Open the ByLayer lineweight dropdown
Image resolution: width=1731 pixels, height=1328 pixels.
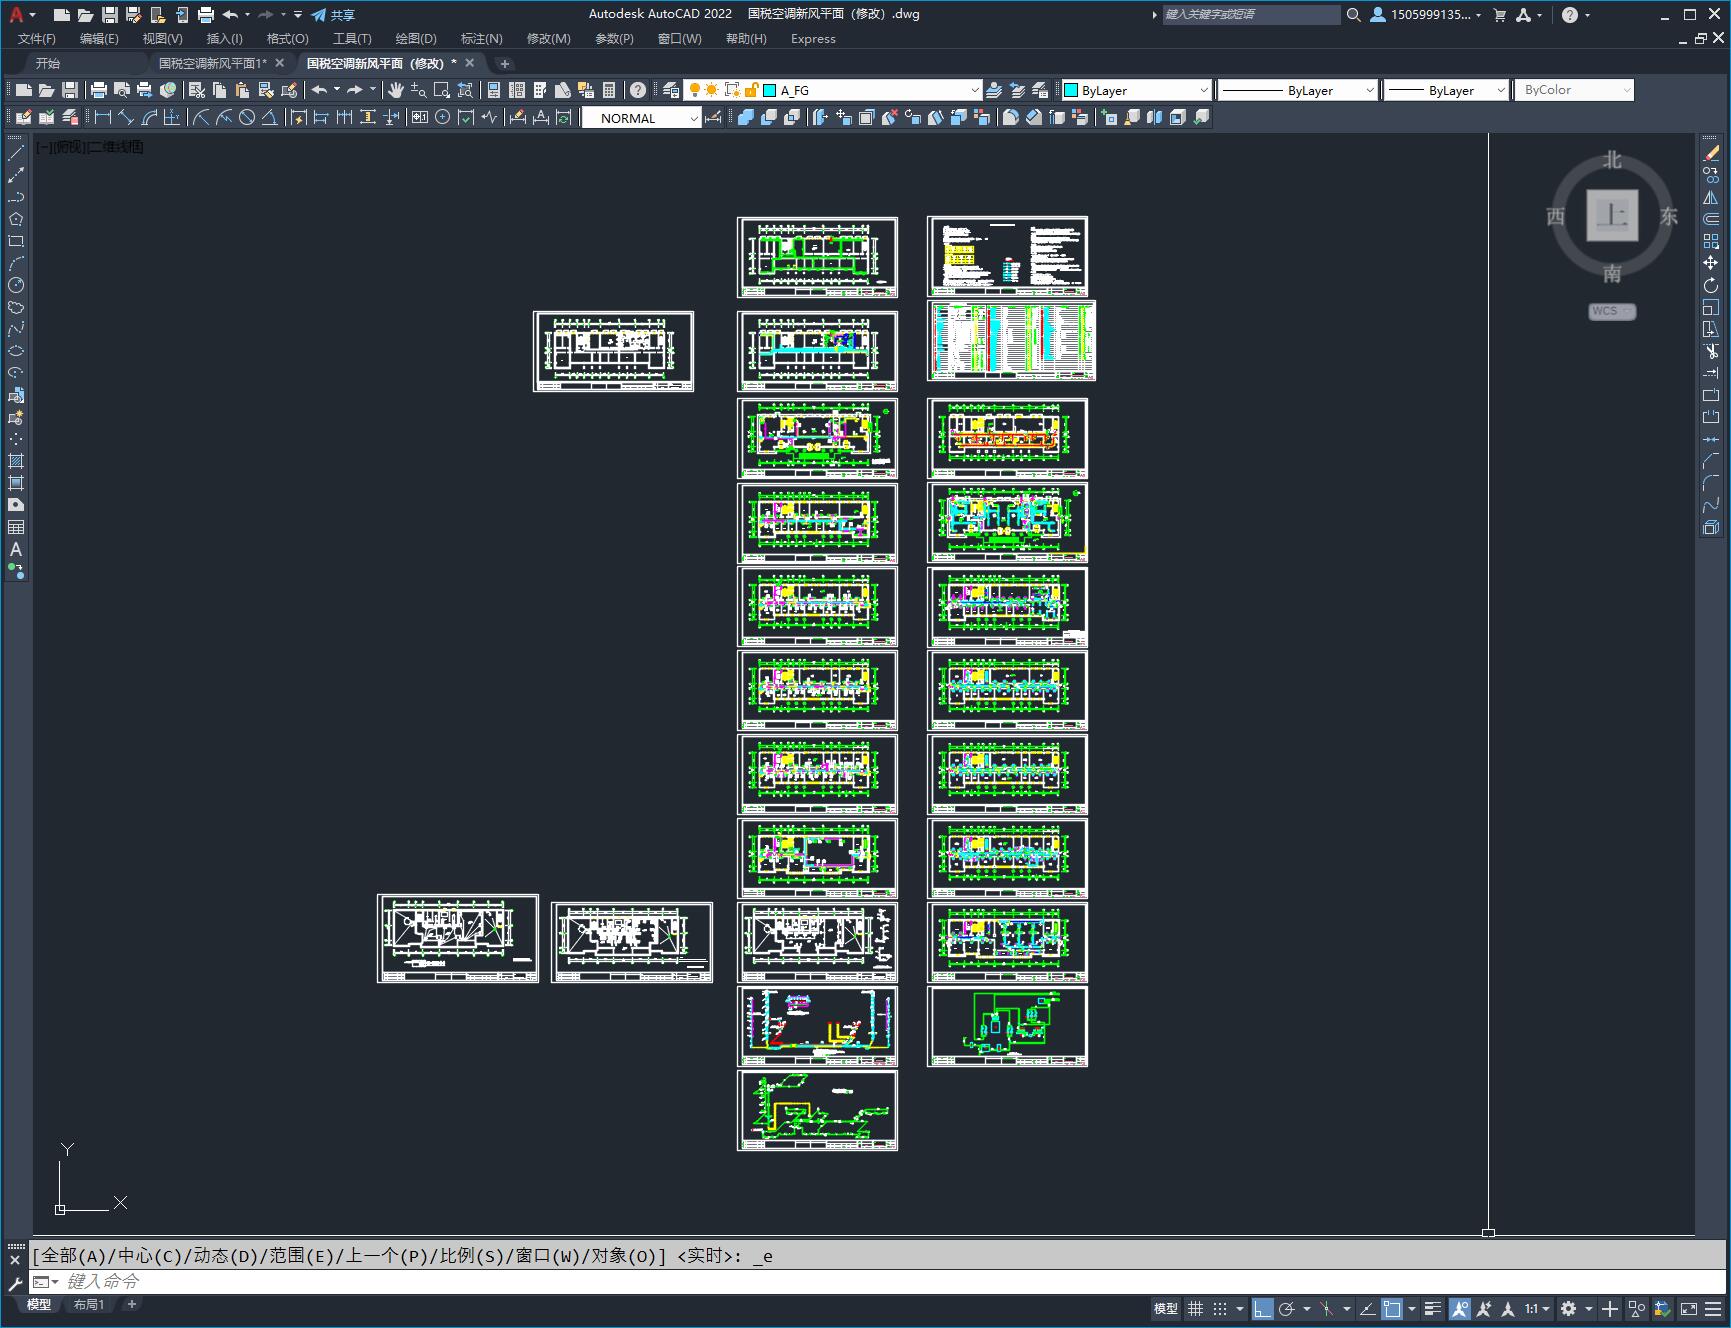[1501, 90]
